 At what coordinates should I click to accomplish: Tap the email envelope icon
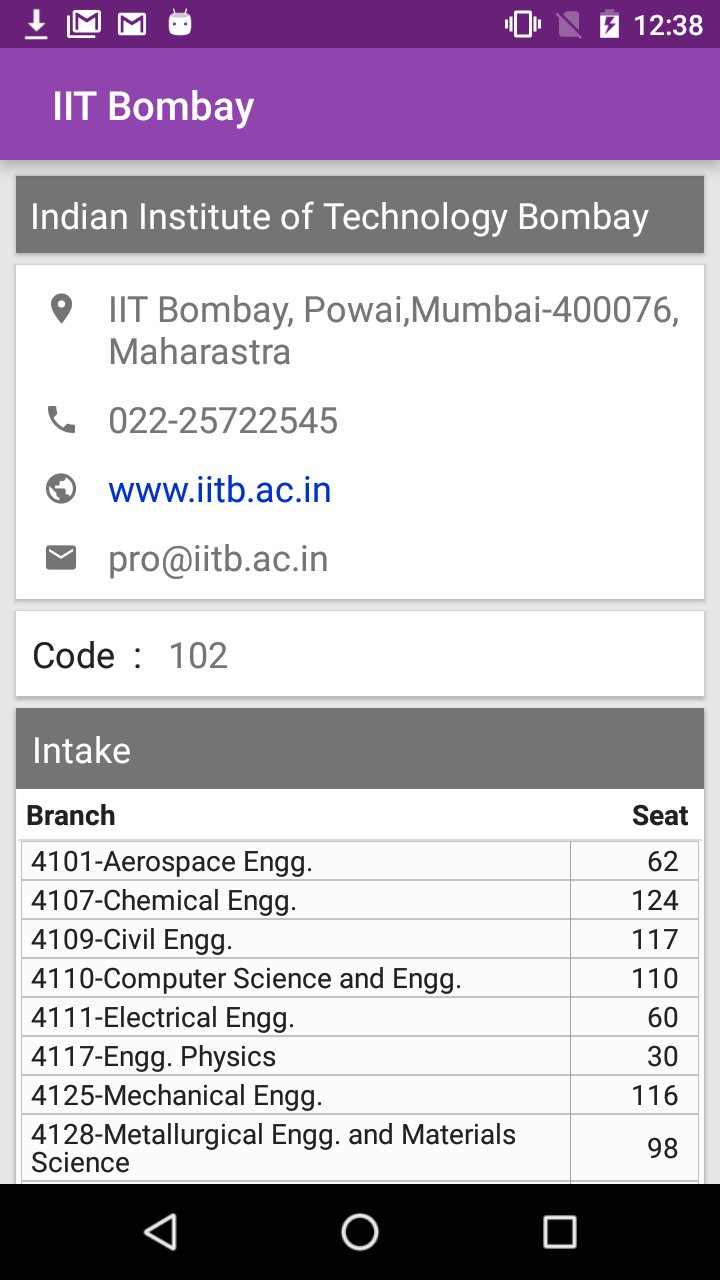(61, 558)
